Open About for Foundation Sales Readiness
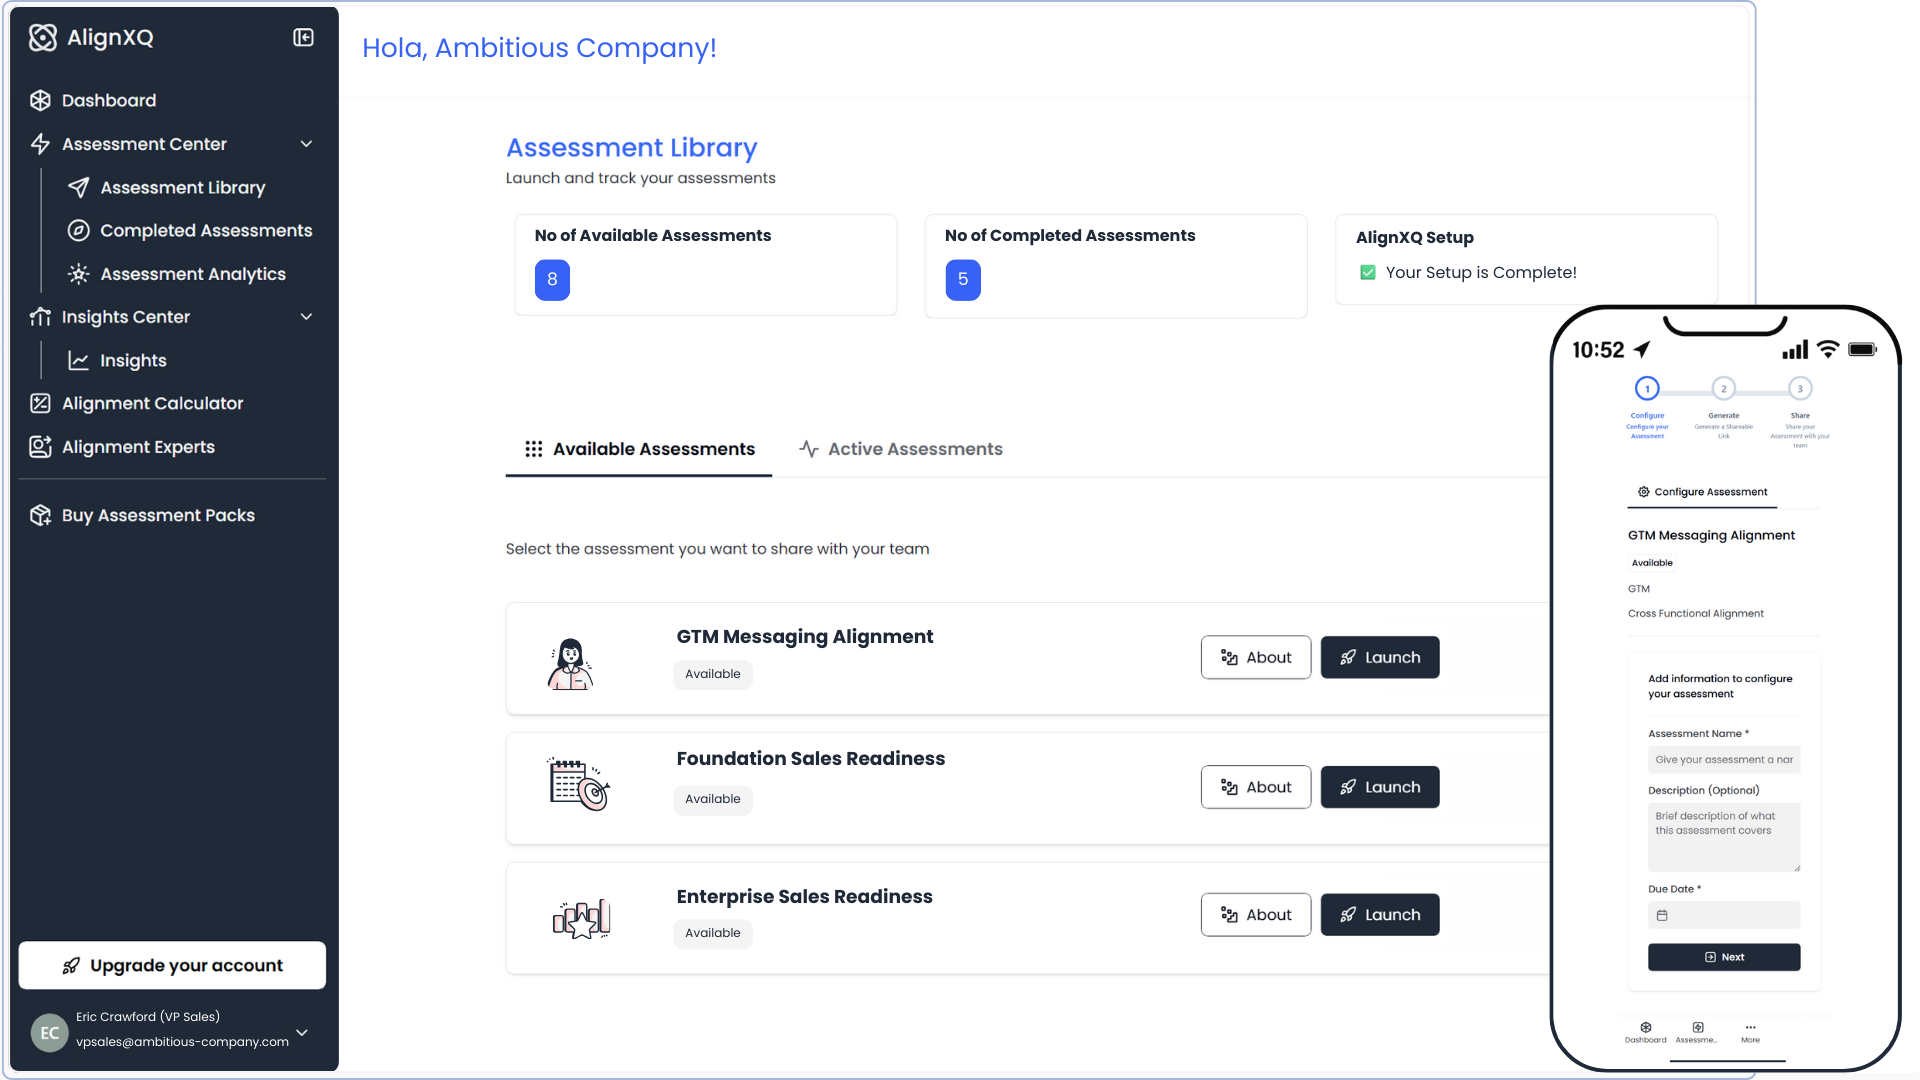The height and width of the screenshot is (1080, 1920). click(x=1255, y=788)
